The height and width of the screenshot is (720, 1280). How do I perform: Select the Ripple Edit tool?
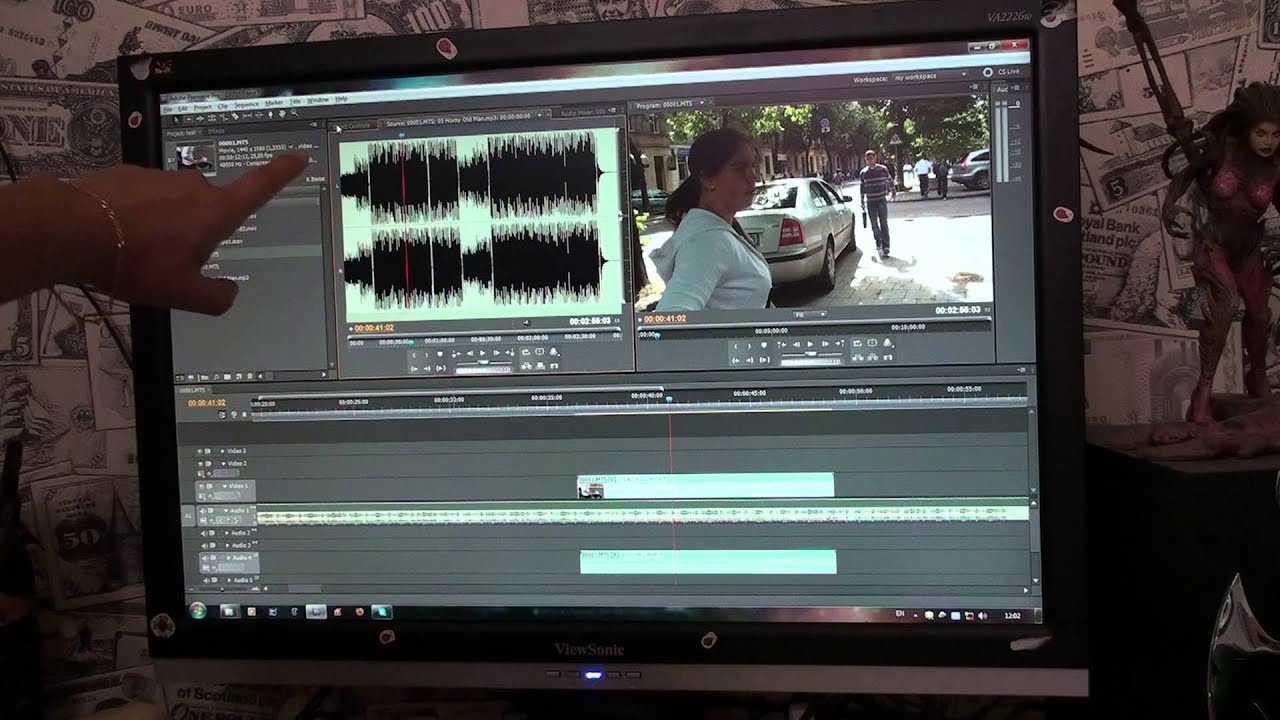(x=200, y=118)
